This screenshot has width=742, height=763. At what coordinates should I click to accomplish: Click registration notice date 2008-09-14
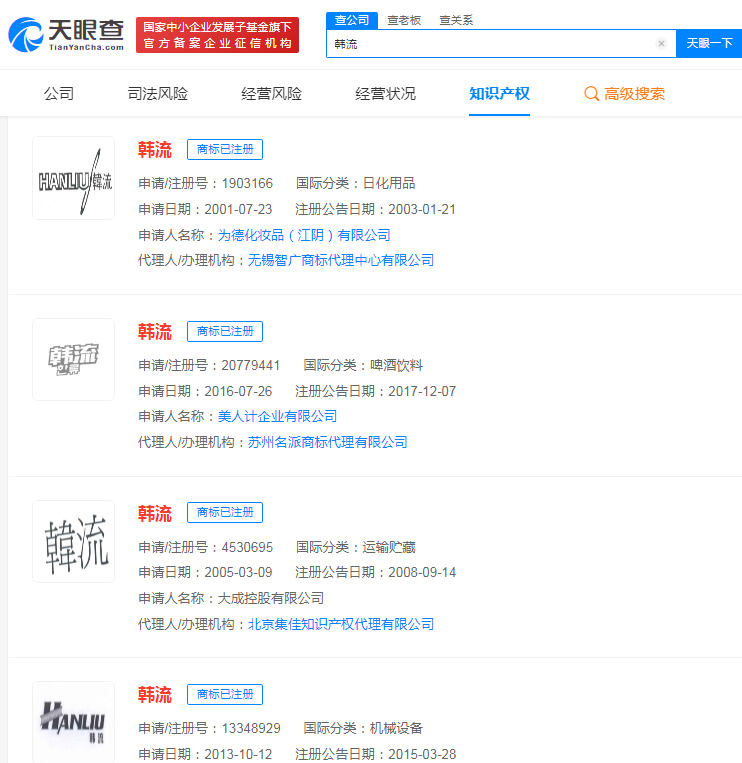(422, 573)
